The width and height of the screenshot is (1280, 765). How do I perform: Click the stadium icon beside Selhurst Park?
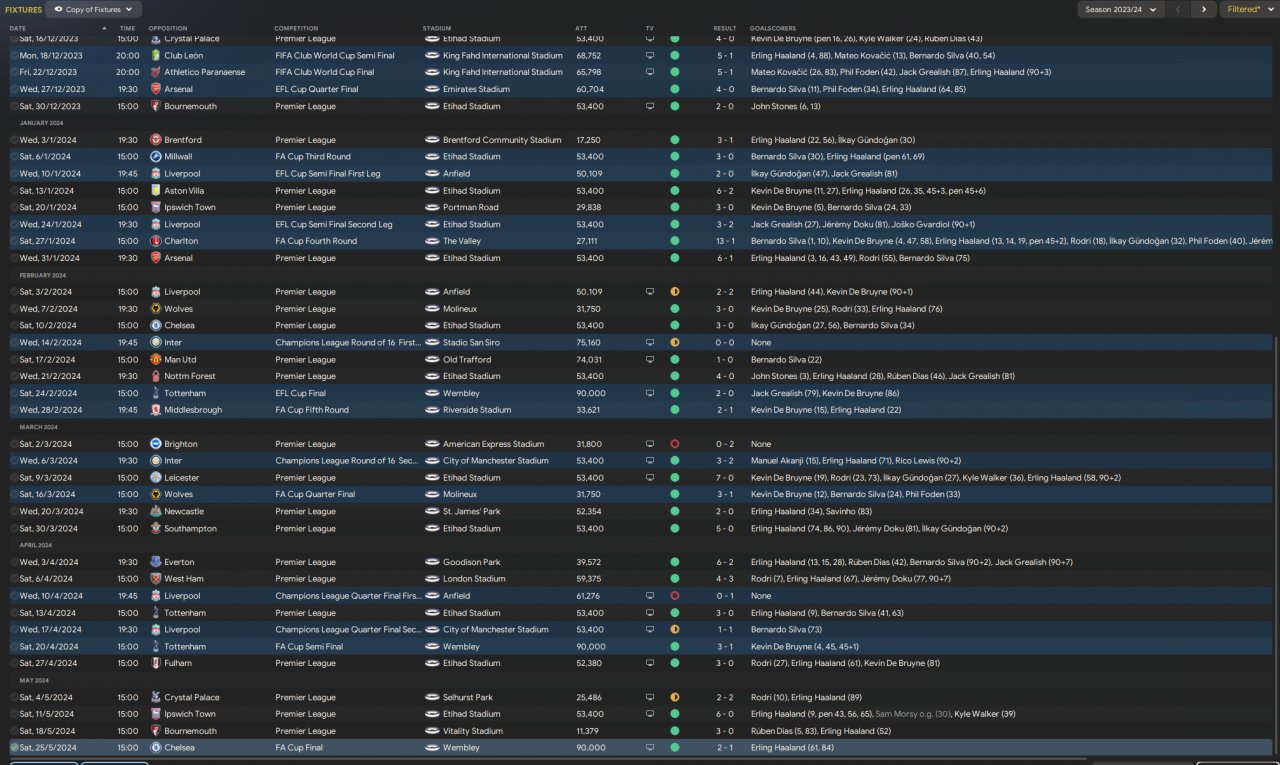pyautogui.click(x=432, y=697)
